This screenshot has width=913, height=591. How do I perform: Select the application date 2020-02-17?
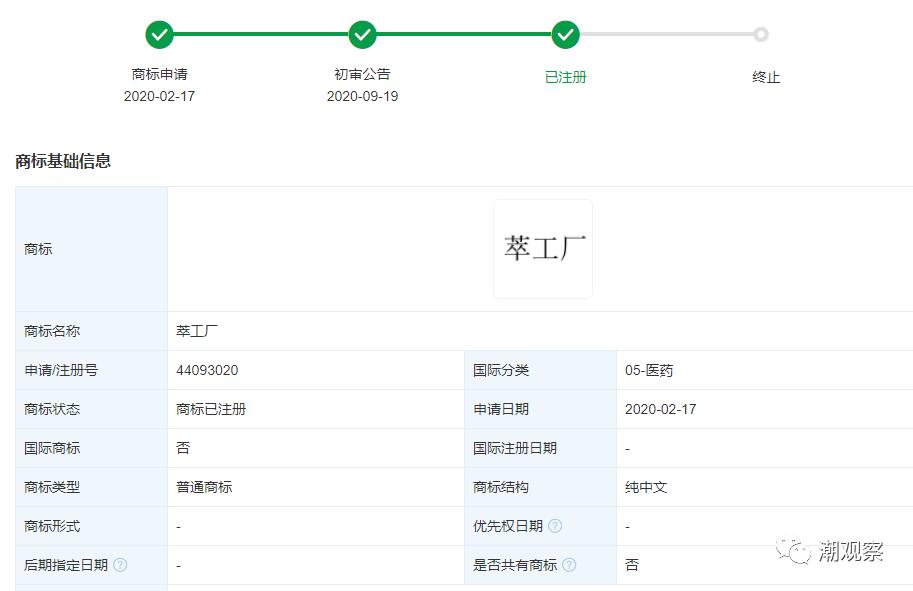pos(661,409)
